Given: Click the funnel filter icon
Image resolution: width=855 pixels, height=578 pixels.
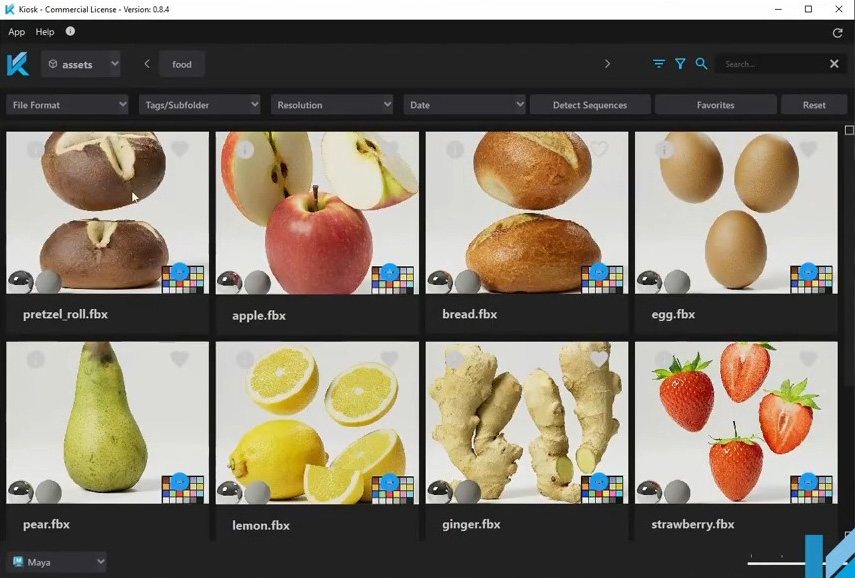Looking at the screenshot, I should tap(680, 64).
